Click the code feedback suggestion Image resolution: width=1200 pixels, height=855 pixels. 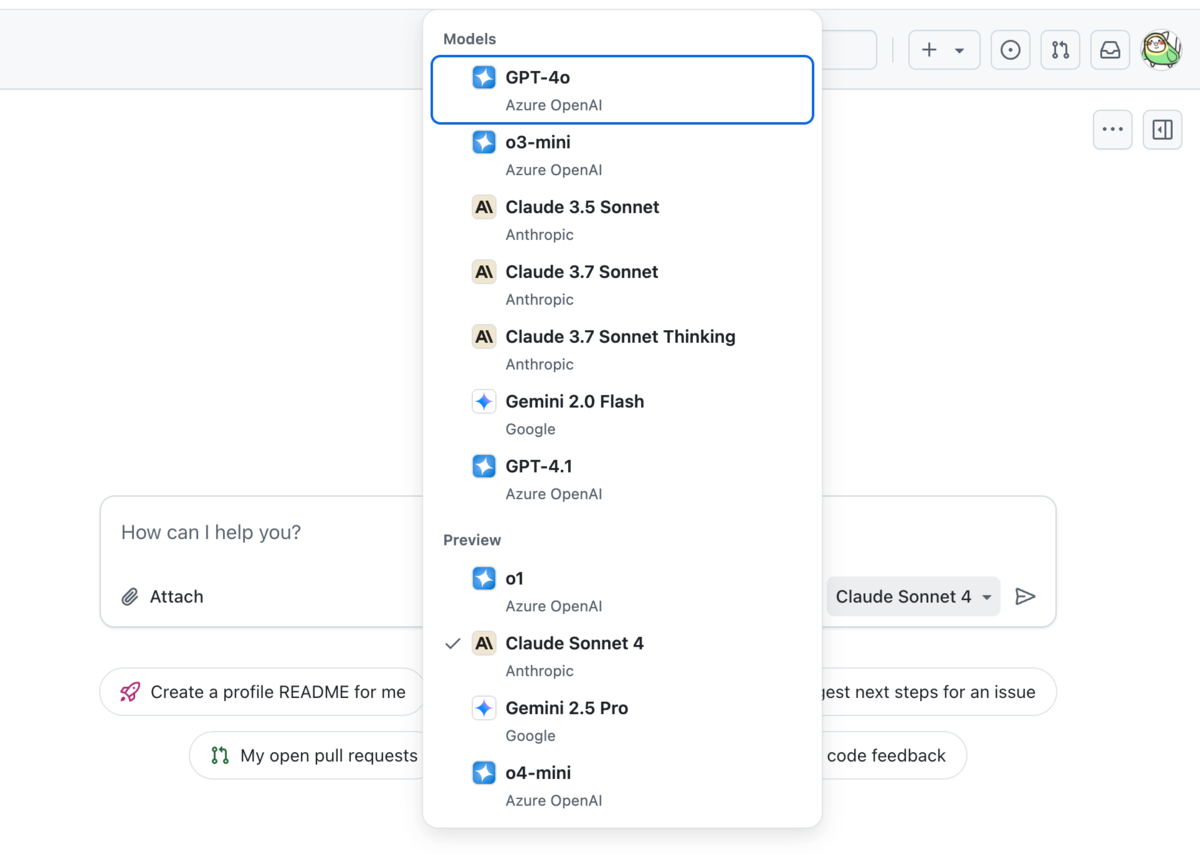893,756
